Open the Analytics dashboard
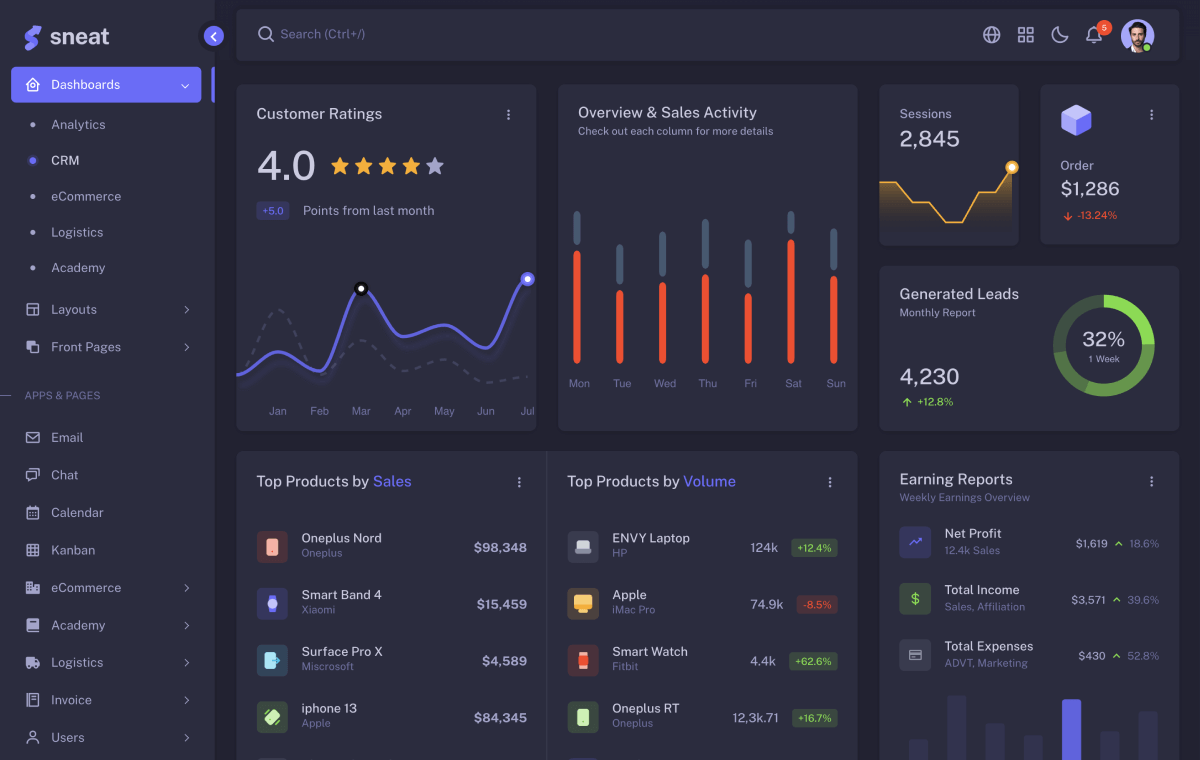Image resolution: width=1200 pixels, height=760 pixels. click(78, 124)
